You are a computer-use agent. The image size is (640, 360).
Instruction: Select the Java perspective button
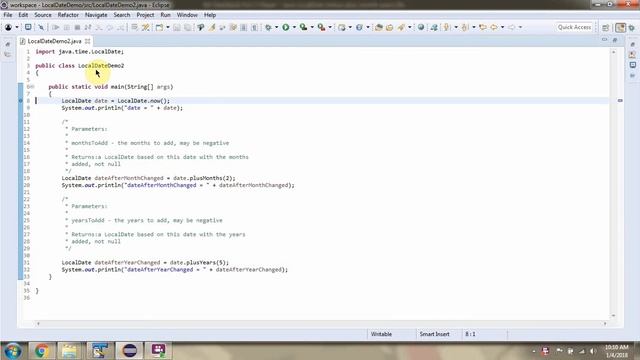click(x=620, y=27)
